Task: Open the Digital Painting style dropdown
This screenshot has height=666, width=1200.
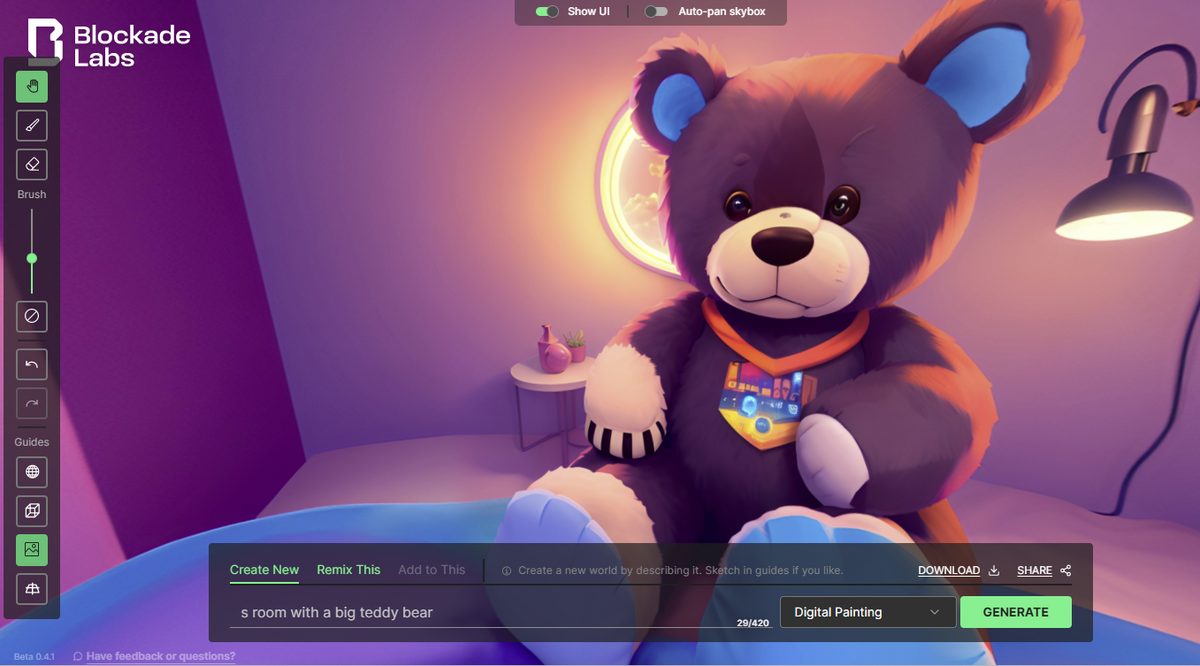Action: 868,612
